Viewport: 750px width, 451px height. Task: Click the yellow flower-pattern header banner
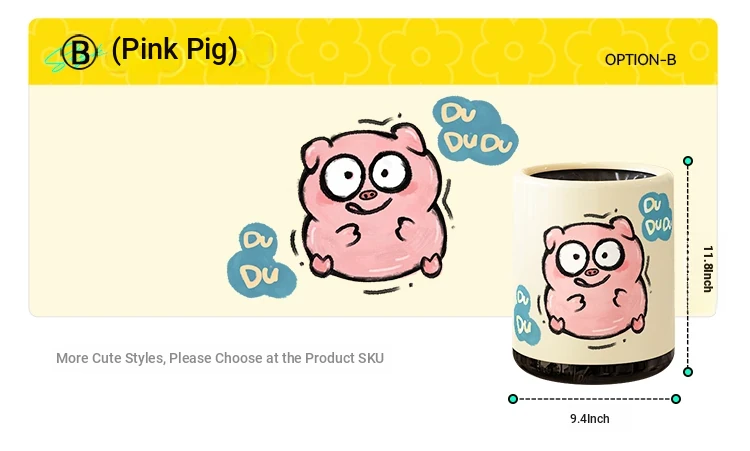(373, 52)
